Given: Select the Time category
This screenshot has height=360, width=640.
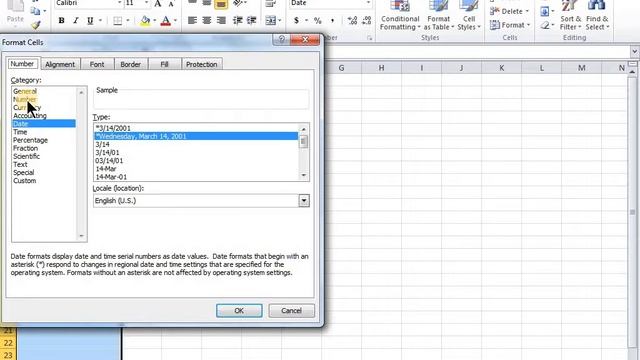Looking at the screenshot, I should tap(20, 132).
